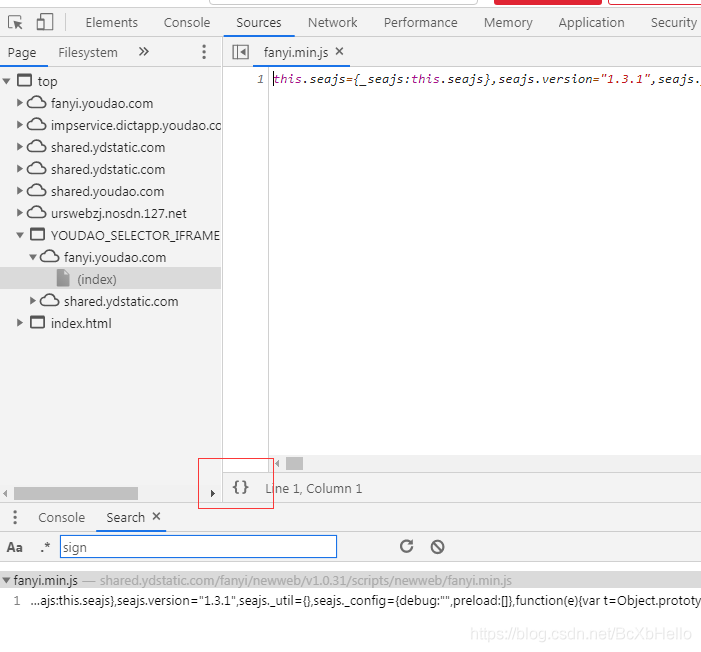
Task: Click the Line 1, Column 1 status text
Action: (313, 488)
